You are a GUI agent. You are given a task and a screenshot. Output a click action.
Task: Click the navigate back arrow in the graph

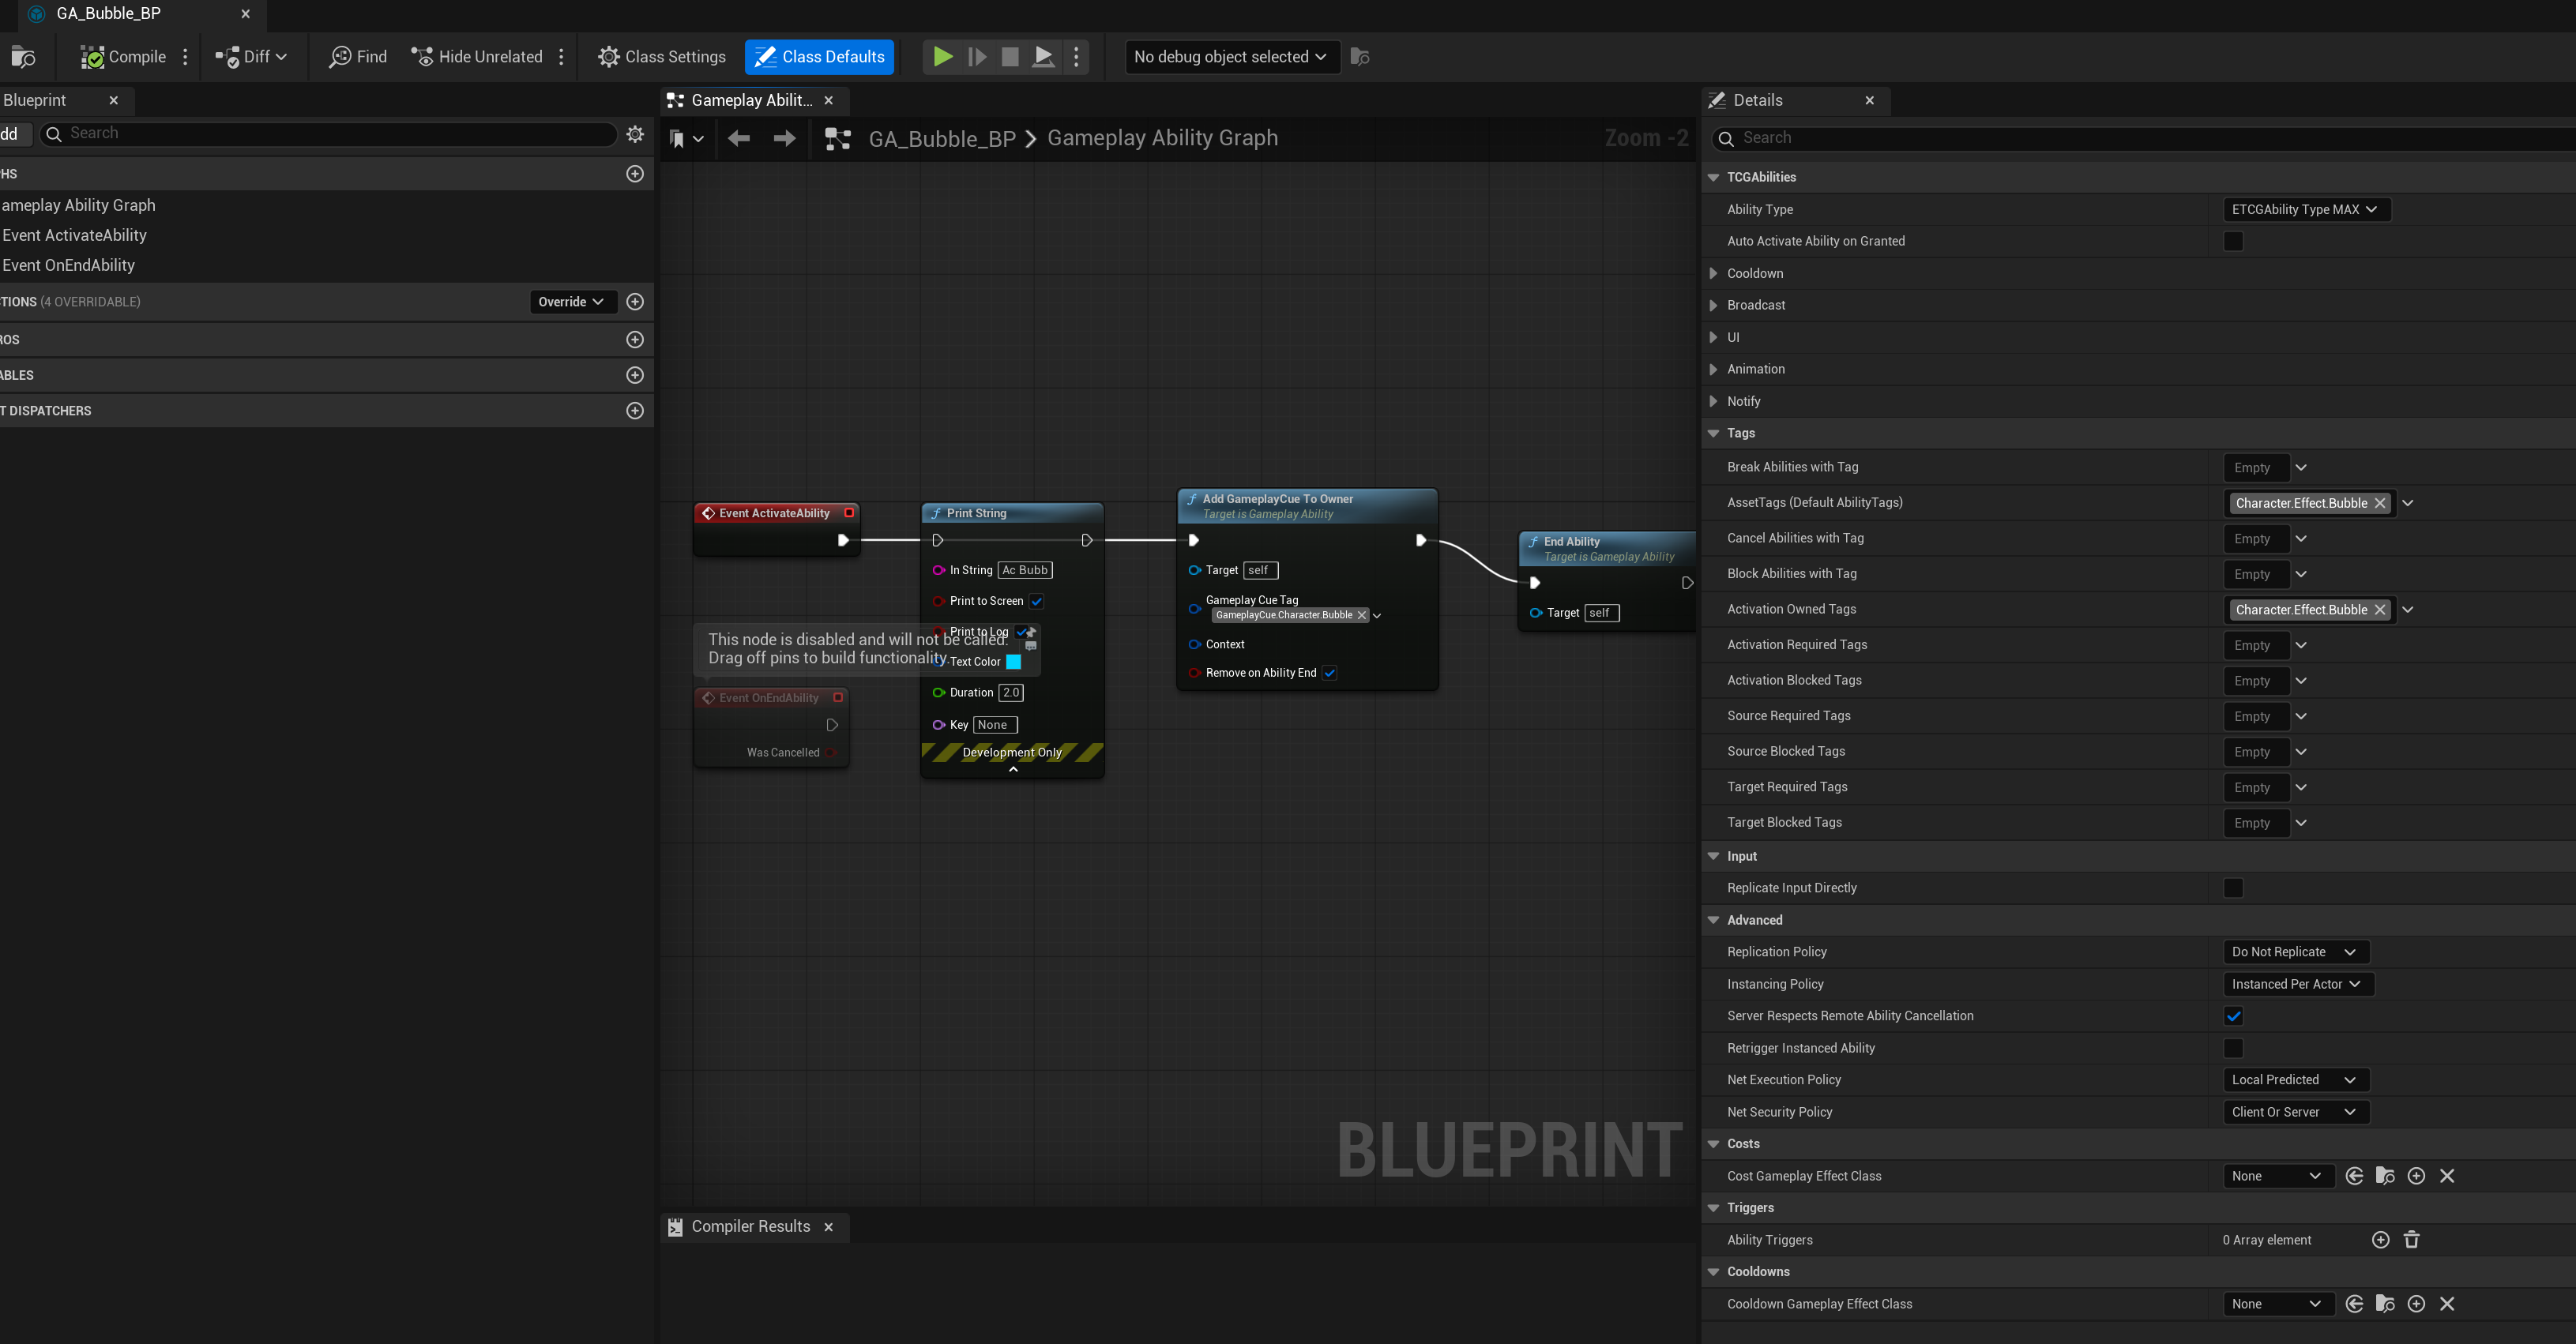coord(739,139)
